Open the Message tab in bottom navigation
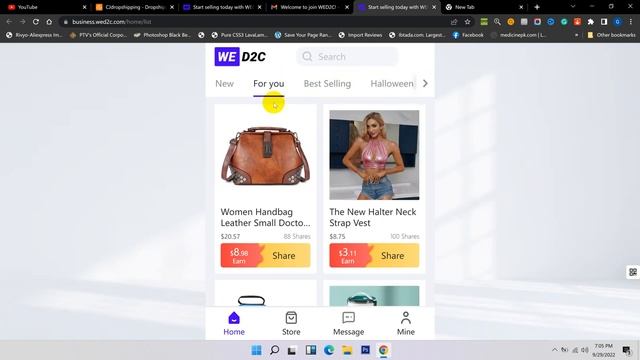Screen dimensions: 640x360 point(348,324)
